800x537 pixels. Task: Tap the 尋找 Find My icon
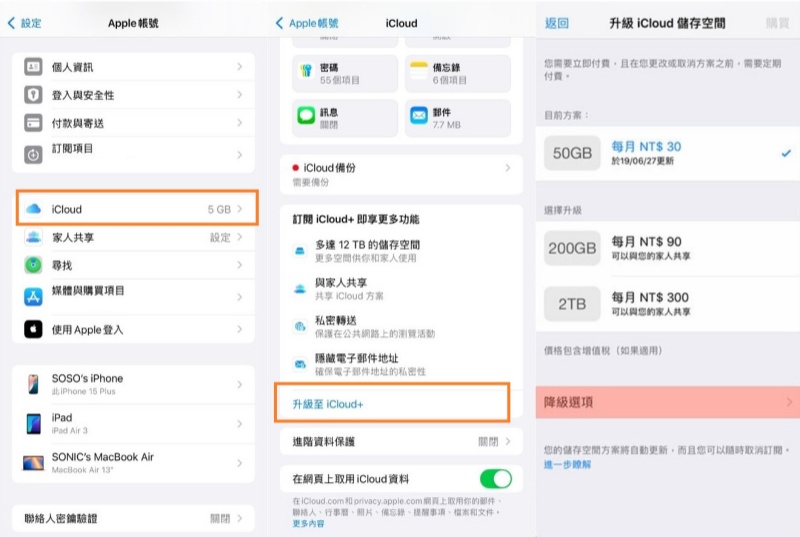tap(33, 265)
